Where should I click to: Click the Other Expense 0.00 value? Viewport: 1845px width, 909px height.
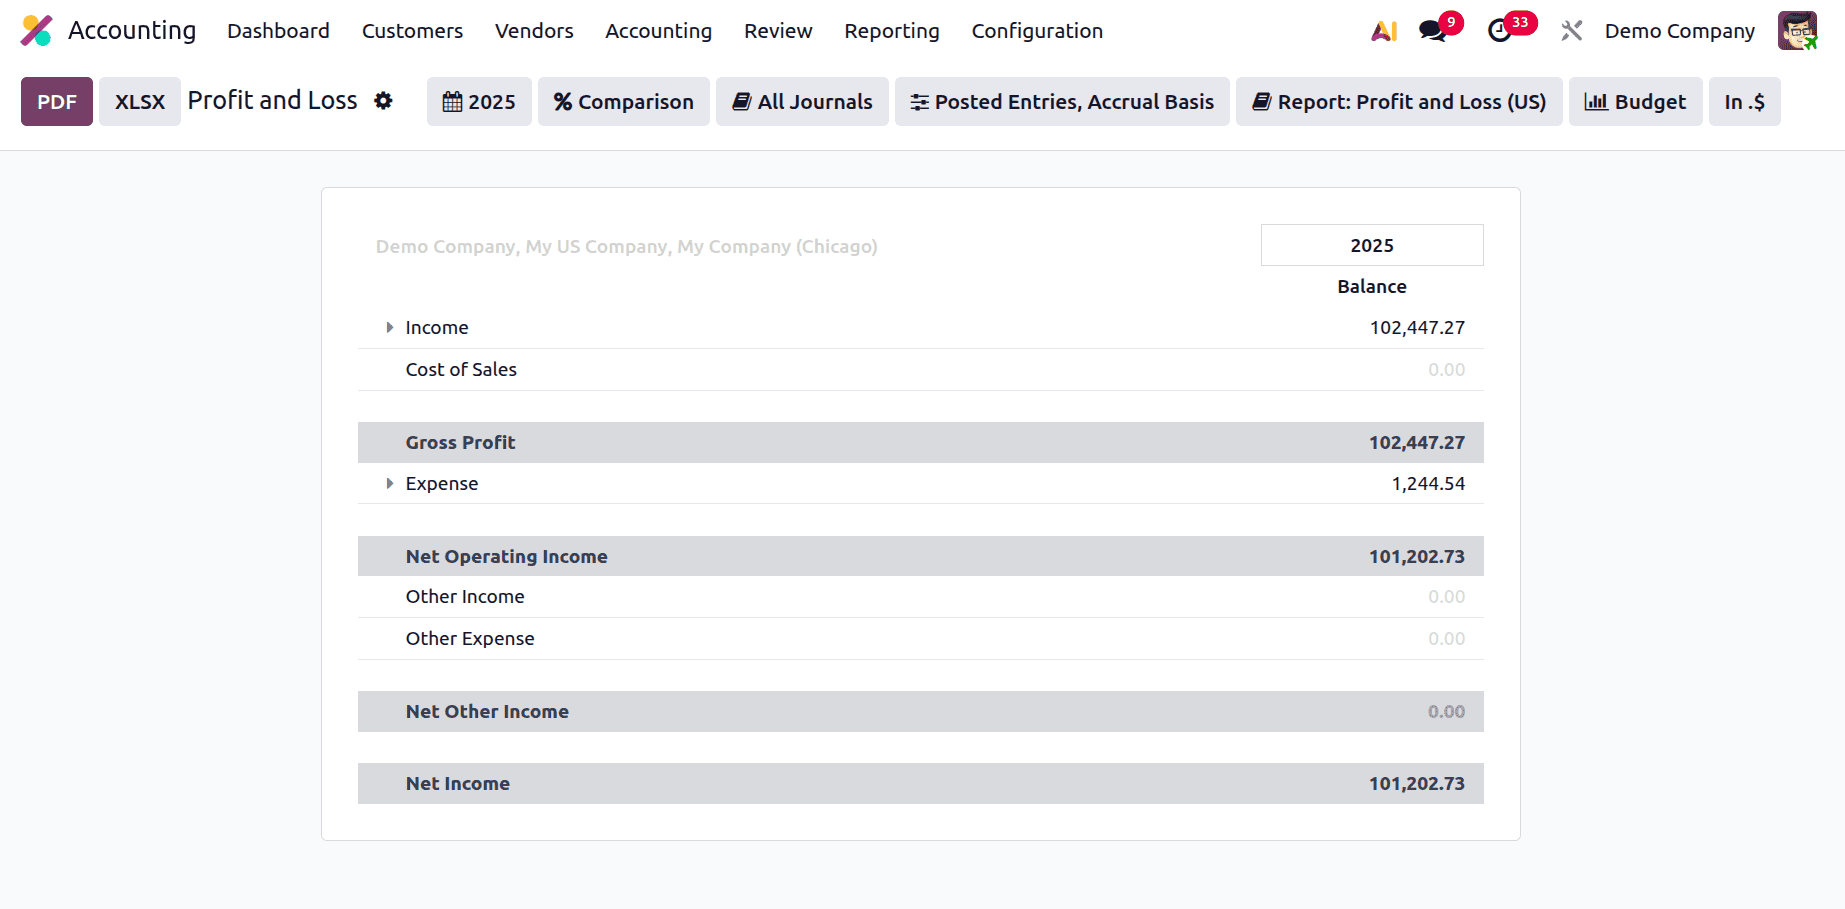(1446, 639)
